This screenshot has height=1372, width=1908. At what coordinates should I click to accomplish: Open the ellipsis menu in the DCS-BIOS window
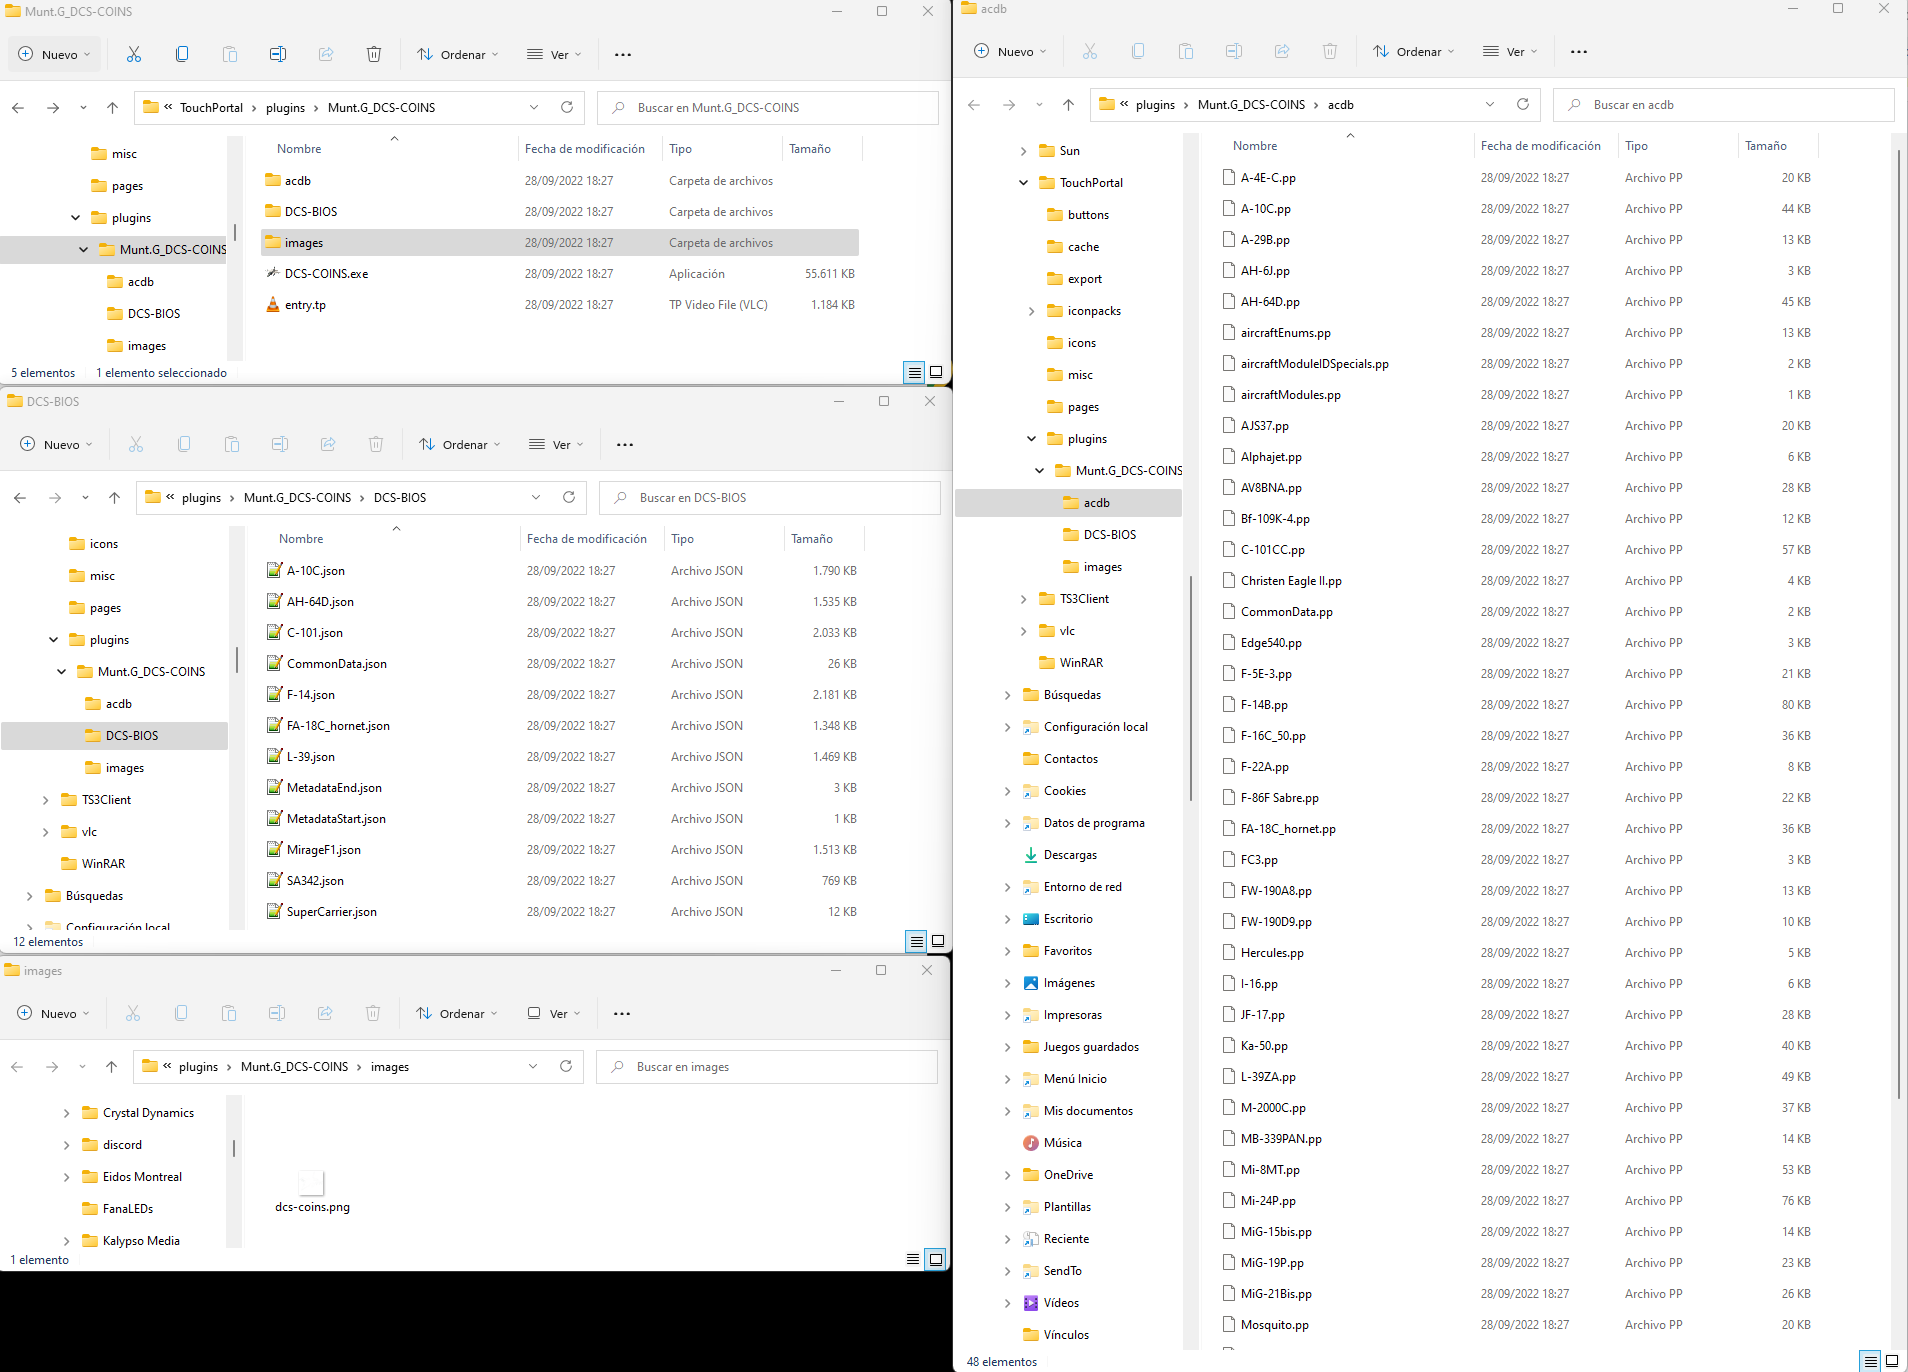coord(625,445)
